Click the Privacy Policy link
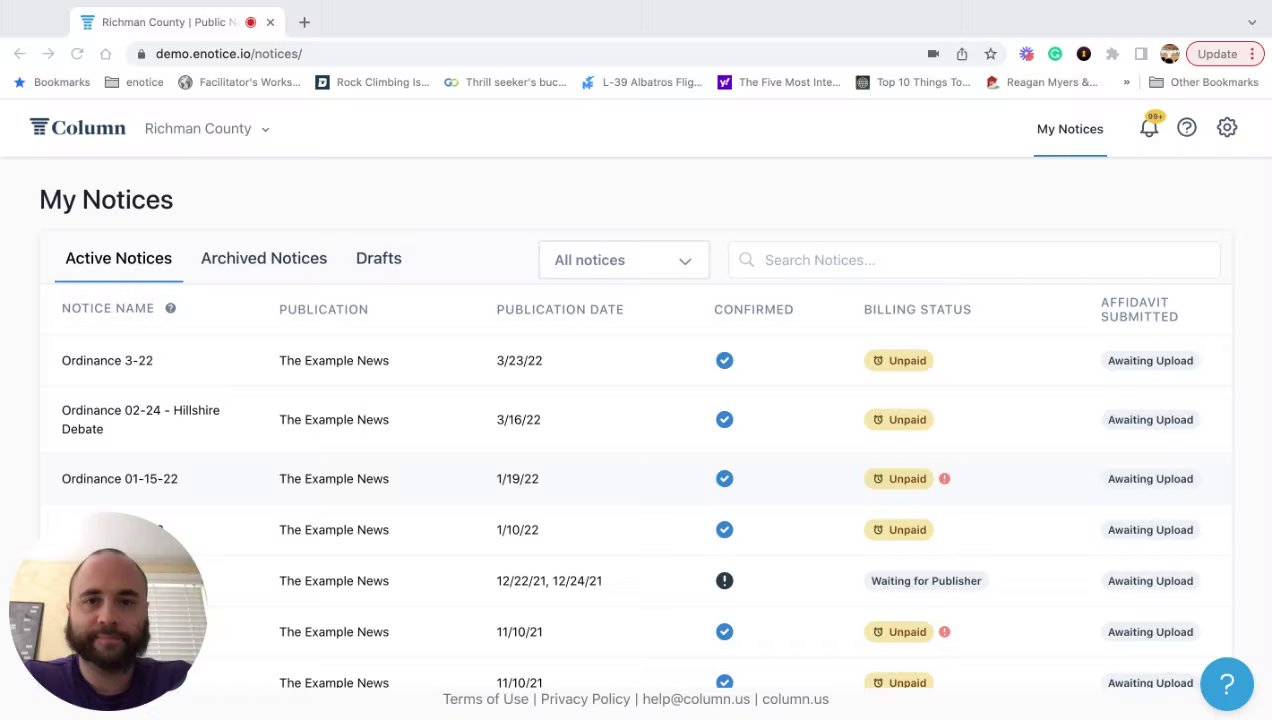 pos(585,699)
